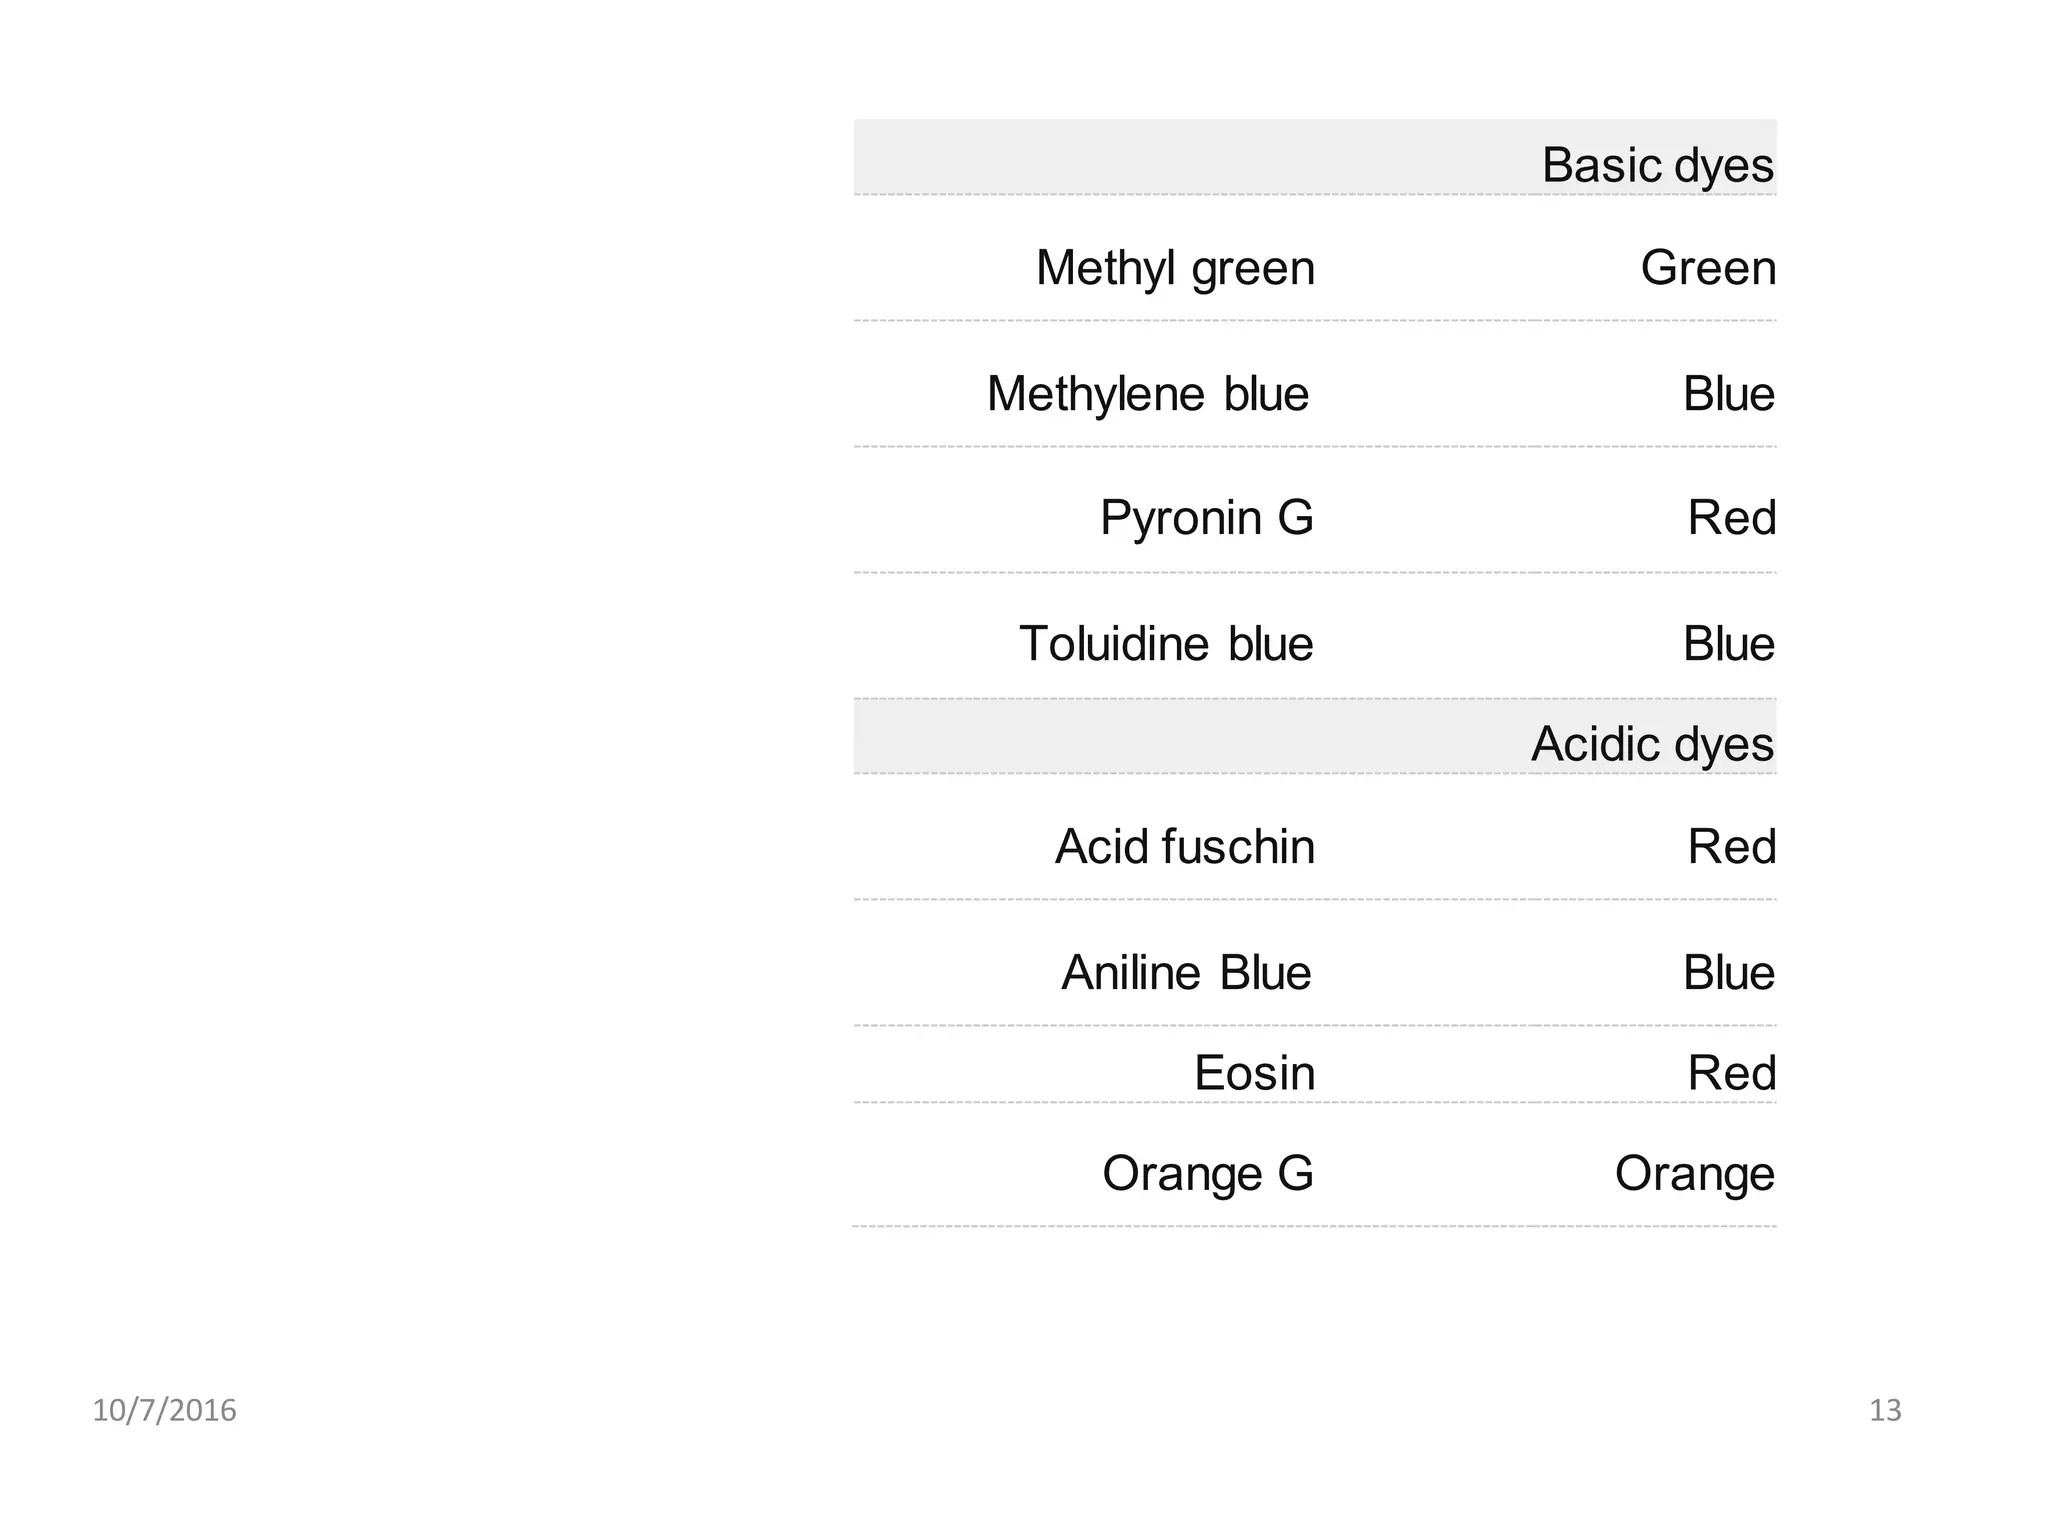Click the date 10/7/2016 in the footer
2048x1536 pixels.
164,1411
